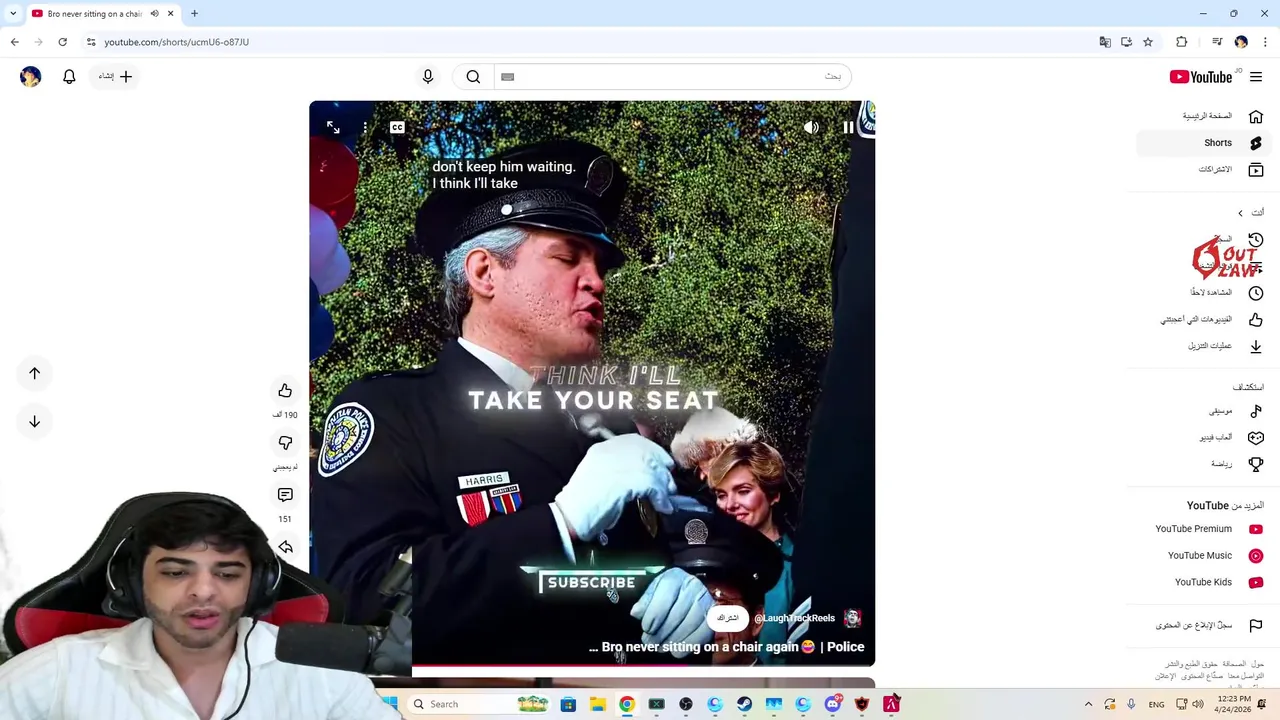The image size is (1280, 720).
Task: Expand the You section chevron
Action: pyautogui.click(x=1241, y=213)
